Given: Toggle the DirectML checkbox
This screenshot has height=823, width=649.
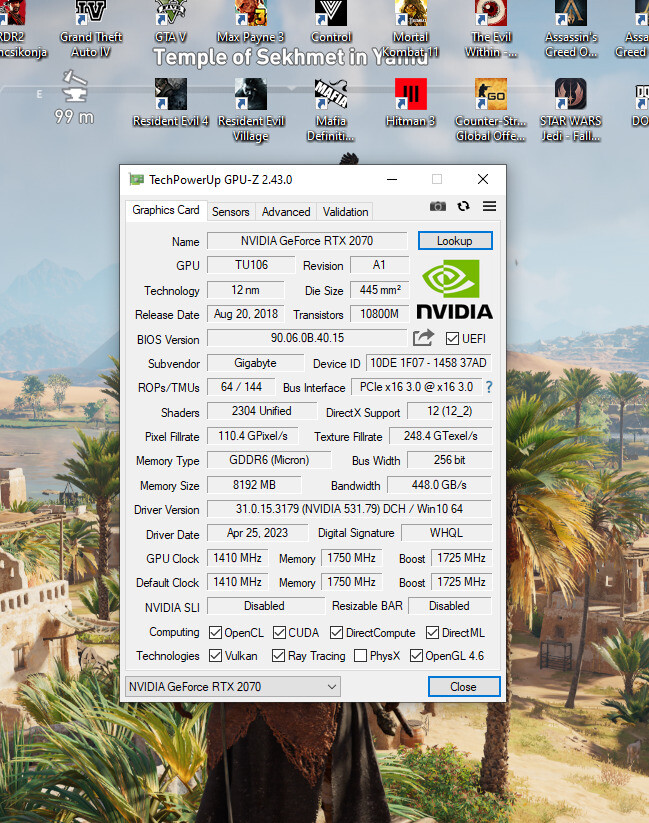Looking at the screenshot, I should (433, 632).
